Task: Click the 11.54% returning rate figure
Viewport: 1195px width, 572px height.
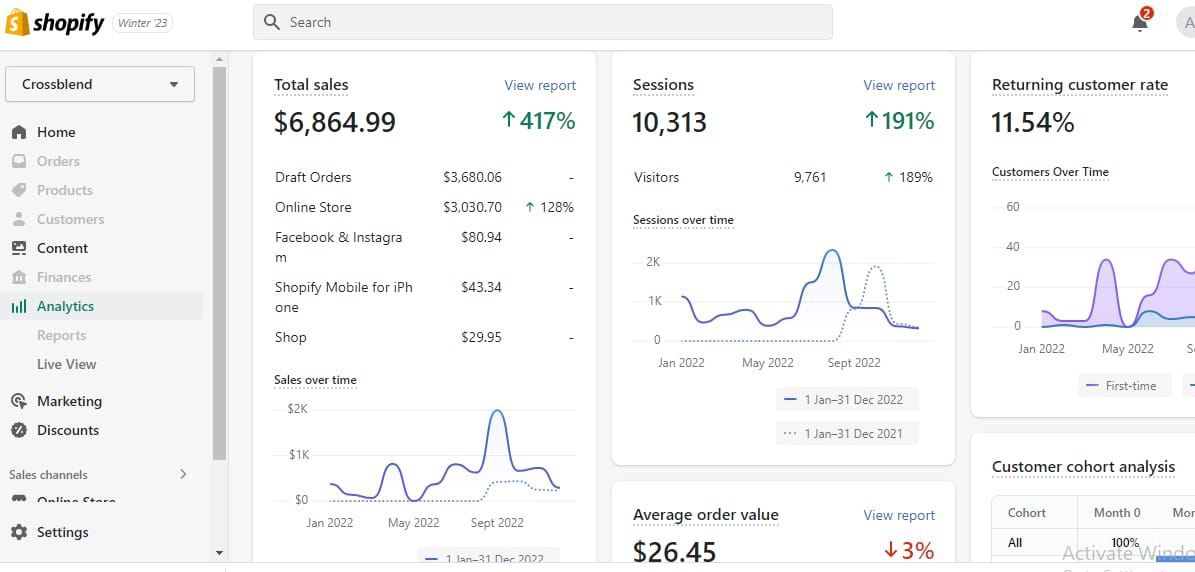Action: click(1033, 122)
